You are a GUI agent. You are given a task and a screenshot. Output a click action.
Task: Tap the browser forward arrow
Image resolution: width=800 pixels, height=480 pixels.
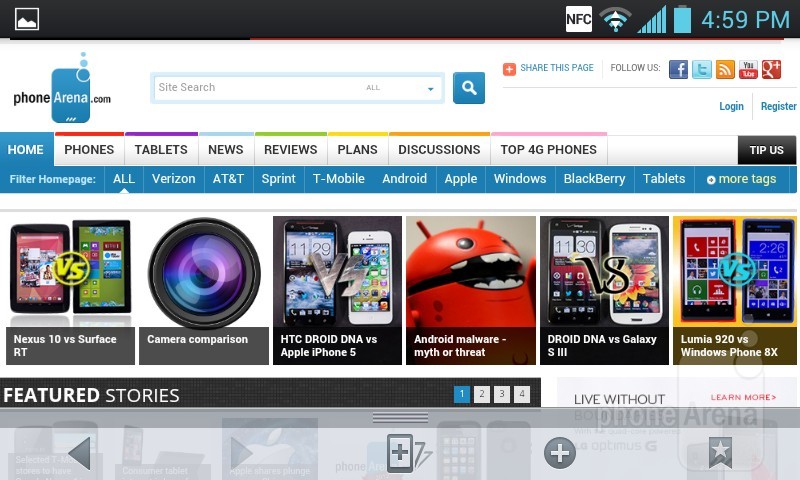[x=241, y=453]
